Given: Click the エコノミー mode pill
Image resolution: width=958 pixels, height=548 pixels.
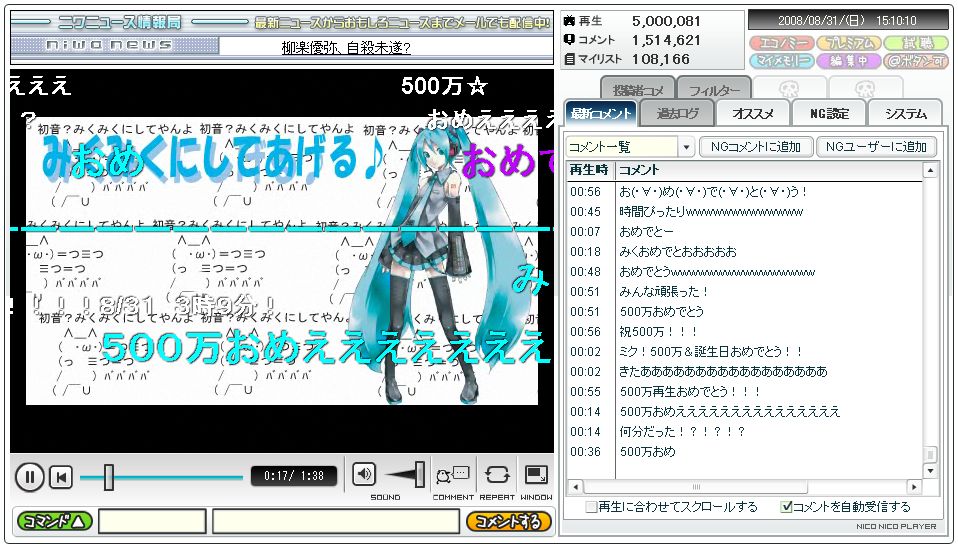Looking at the screenshot, I should pyautogui.click(x=781, y=43).
